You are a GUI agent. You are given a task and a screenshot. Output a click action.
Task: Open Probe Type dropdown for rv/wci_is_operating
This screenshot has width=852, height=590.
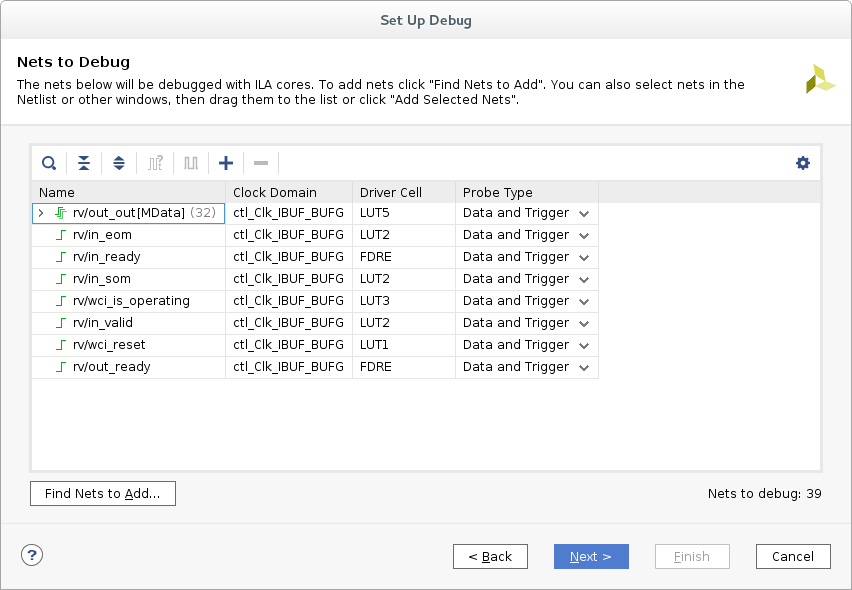click(x=584, y=302)
